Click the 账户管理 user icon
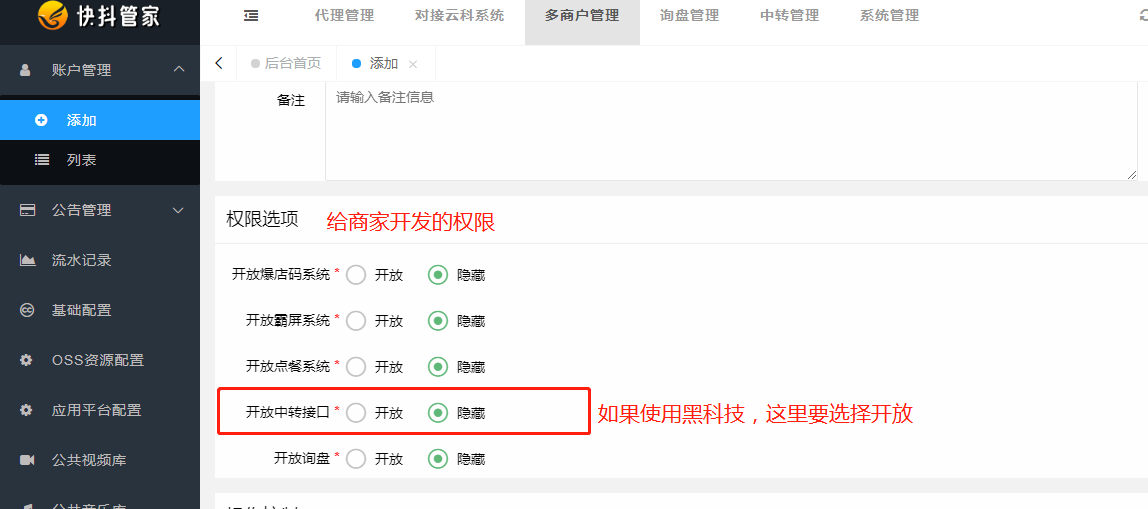 click(x=26, y=70)
